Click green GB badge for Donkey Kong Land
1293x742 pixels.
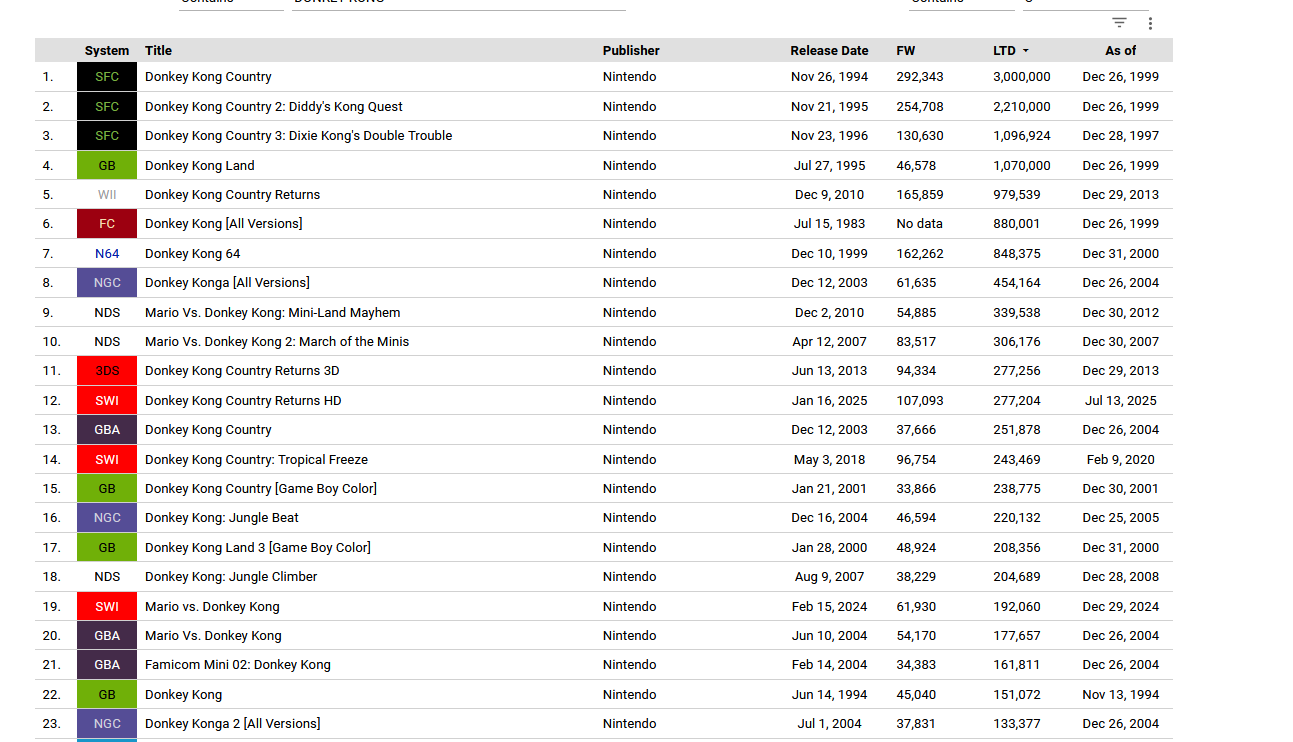tap(107, 166)
